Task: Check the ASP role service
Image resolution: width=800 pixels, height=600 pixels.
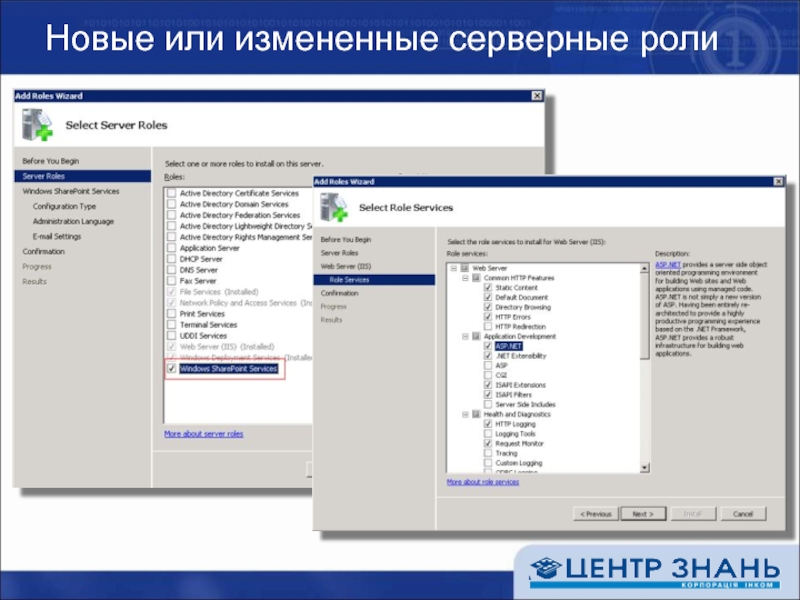Action: click(x=488, y=365)
